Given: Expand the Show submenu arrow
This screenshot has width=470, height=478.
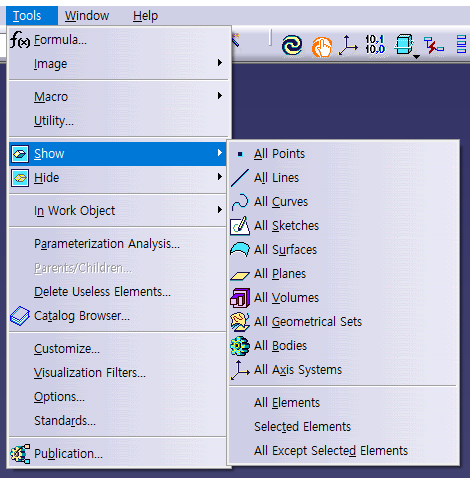Looking at the screenshot, I should [220, 153].
